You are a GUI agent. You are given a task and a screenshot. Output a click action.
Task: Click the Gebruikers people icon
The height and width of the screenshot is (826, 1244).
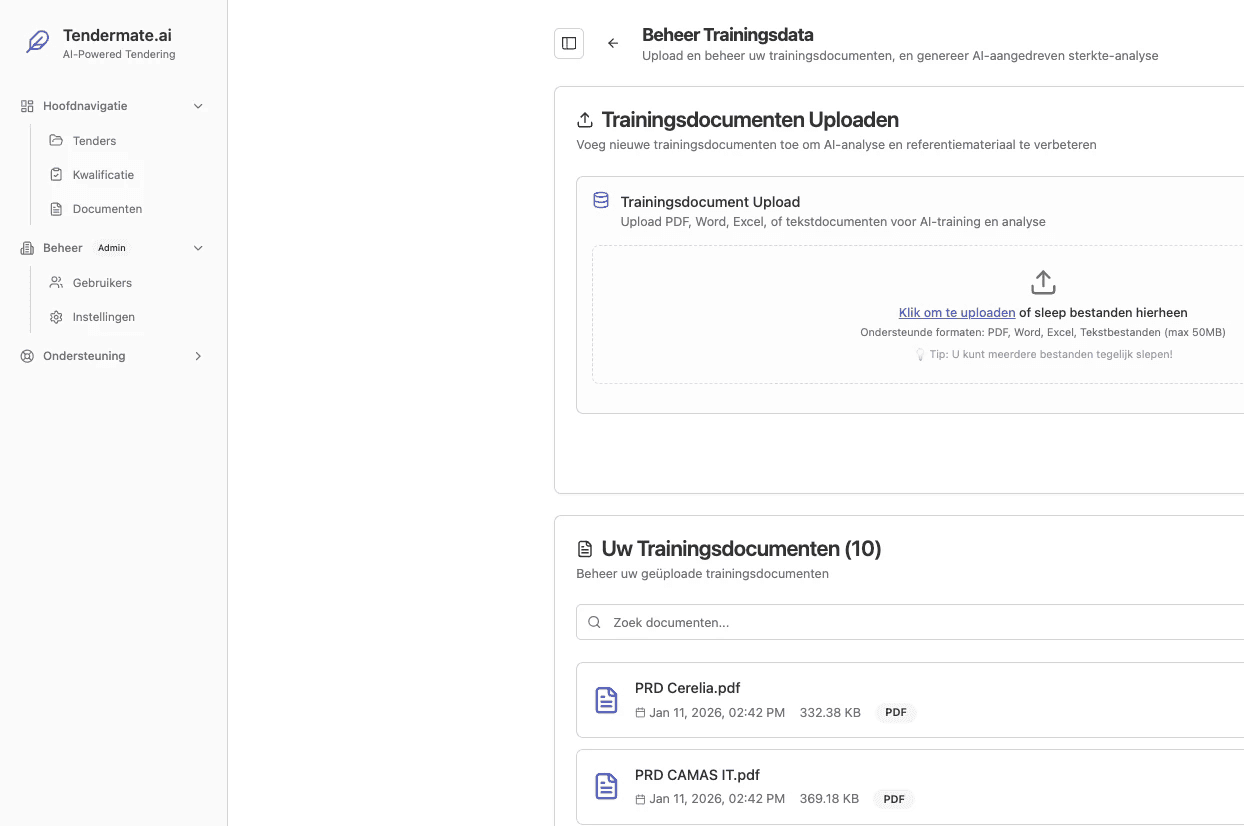[x=56, y=283]
